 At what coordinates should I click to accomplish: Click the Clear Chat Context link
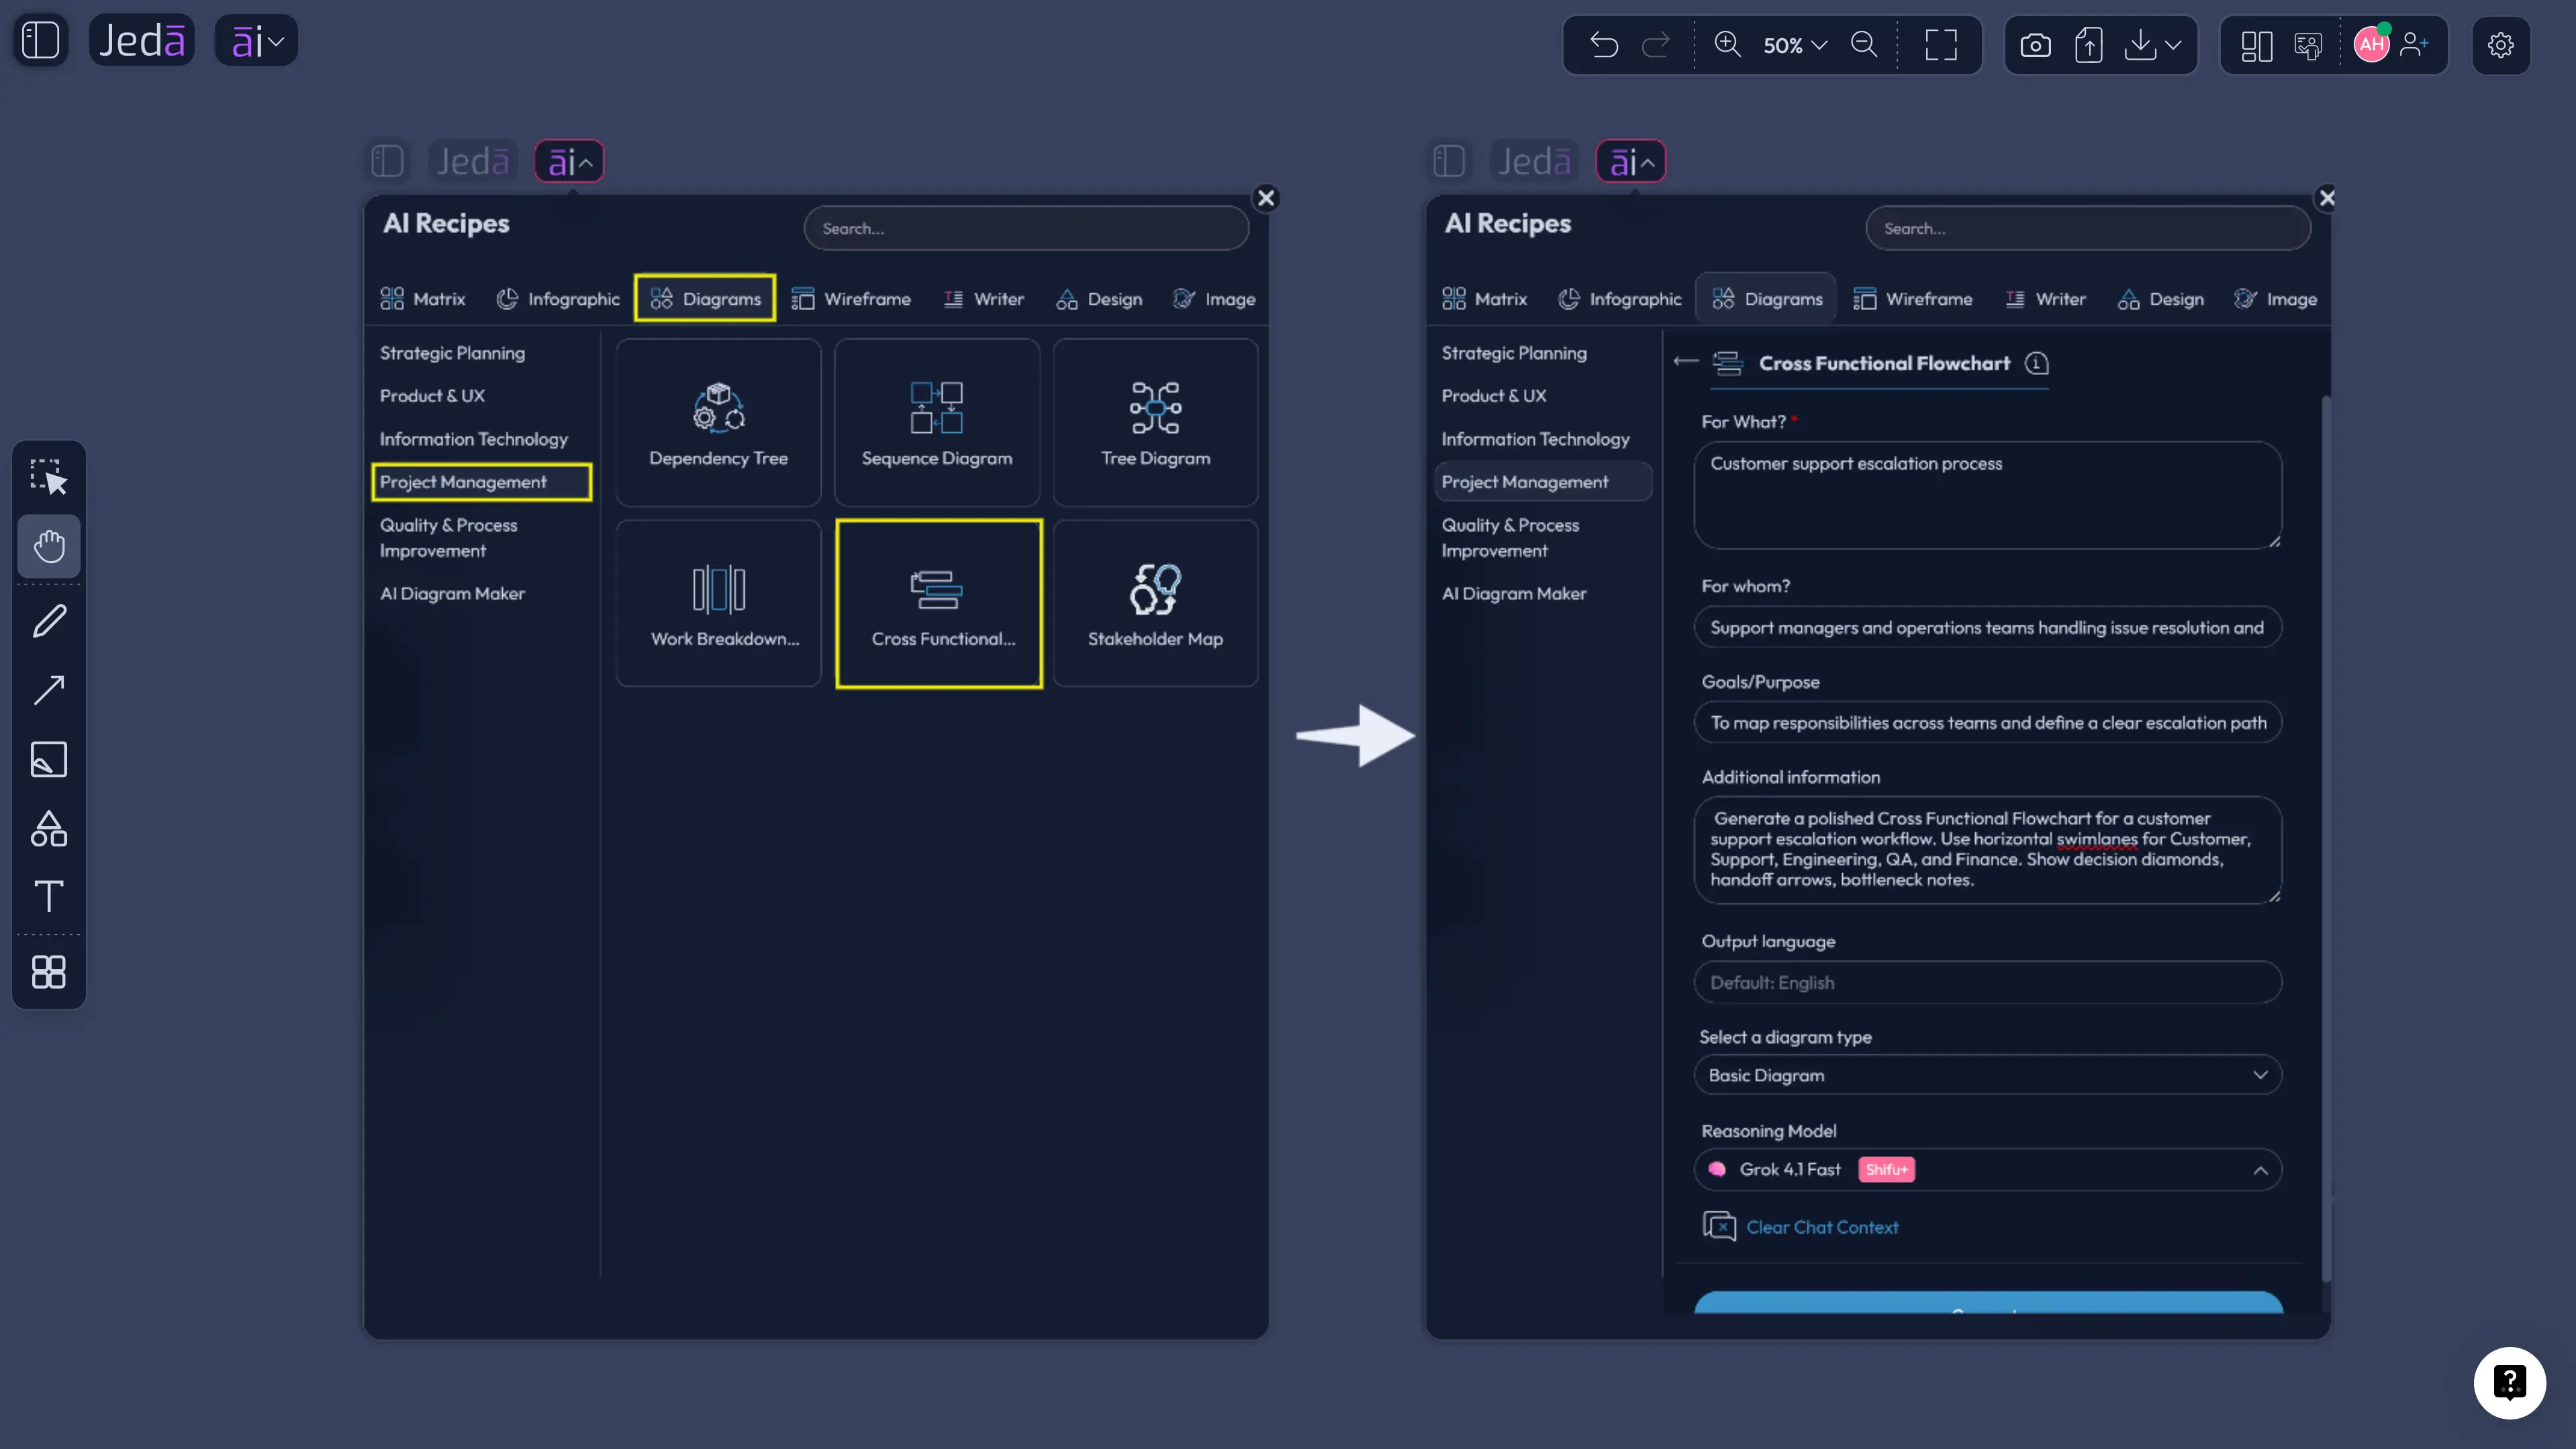pos(1821,1227)
